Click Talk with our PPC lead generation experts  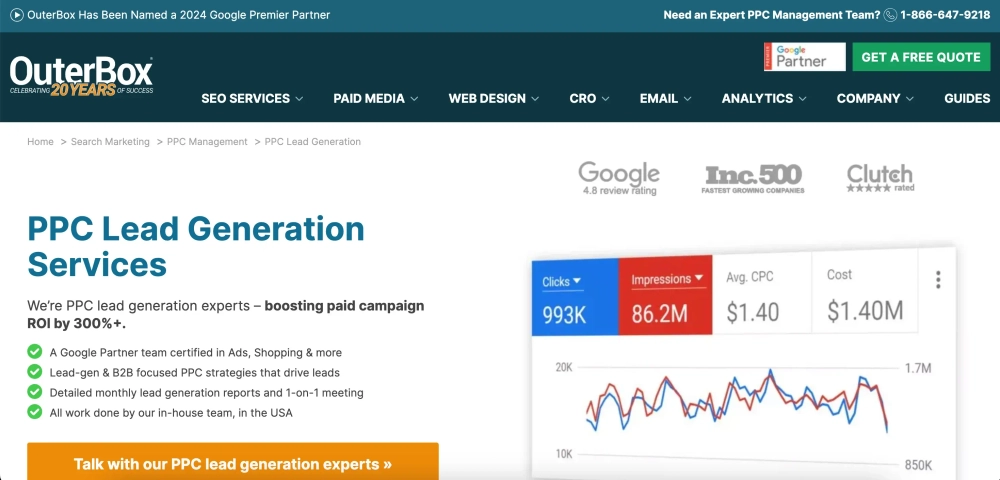pyautogui.click(x=233, y=462)
